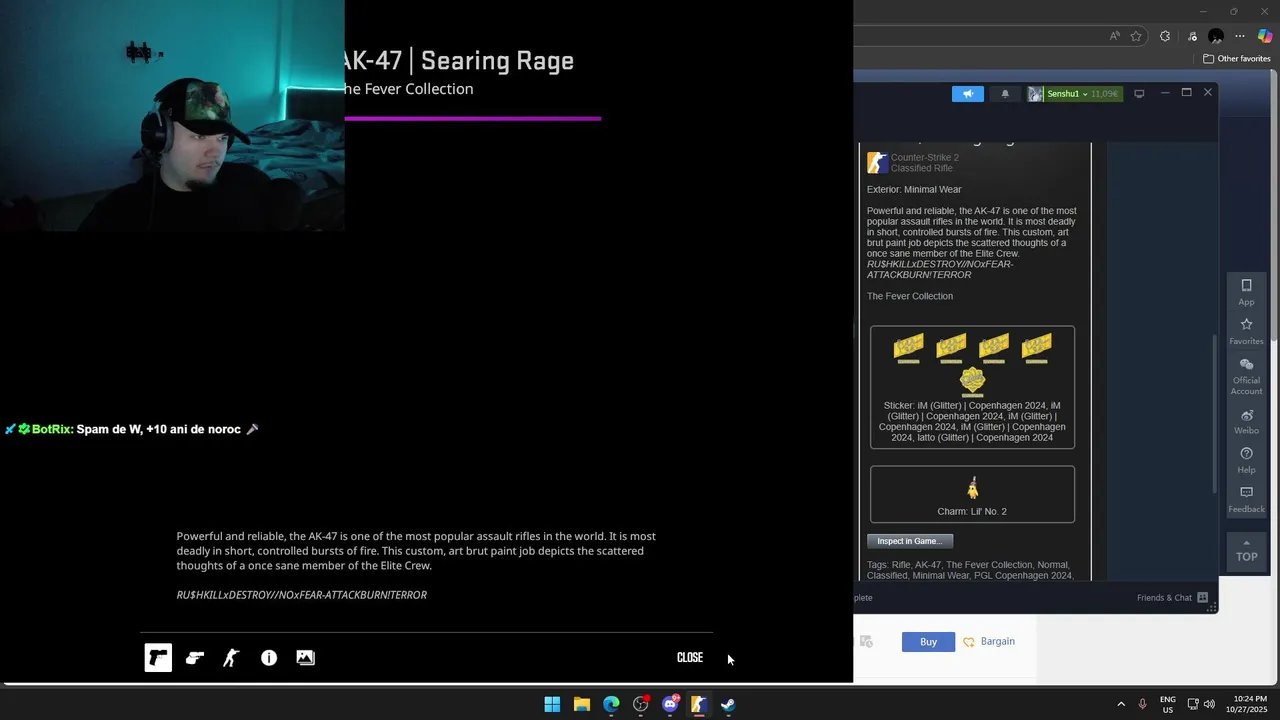1280x720 pixels.
Task: Click the Edge collections music icon
Action: [x=1190, y=36]
